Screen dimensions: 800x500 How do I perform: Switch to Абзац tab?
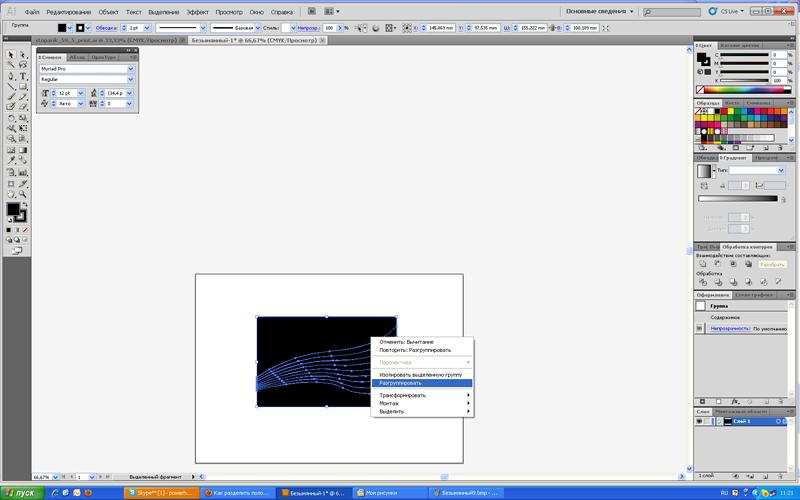tap(77, 57)
